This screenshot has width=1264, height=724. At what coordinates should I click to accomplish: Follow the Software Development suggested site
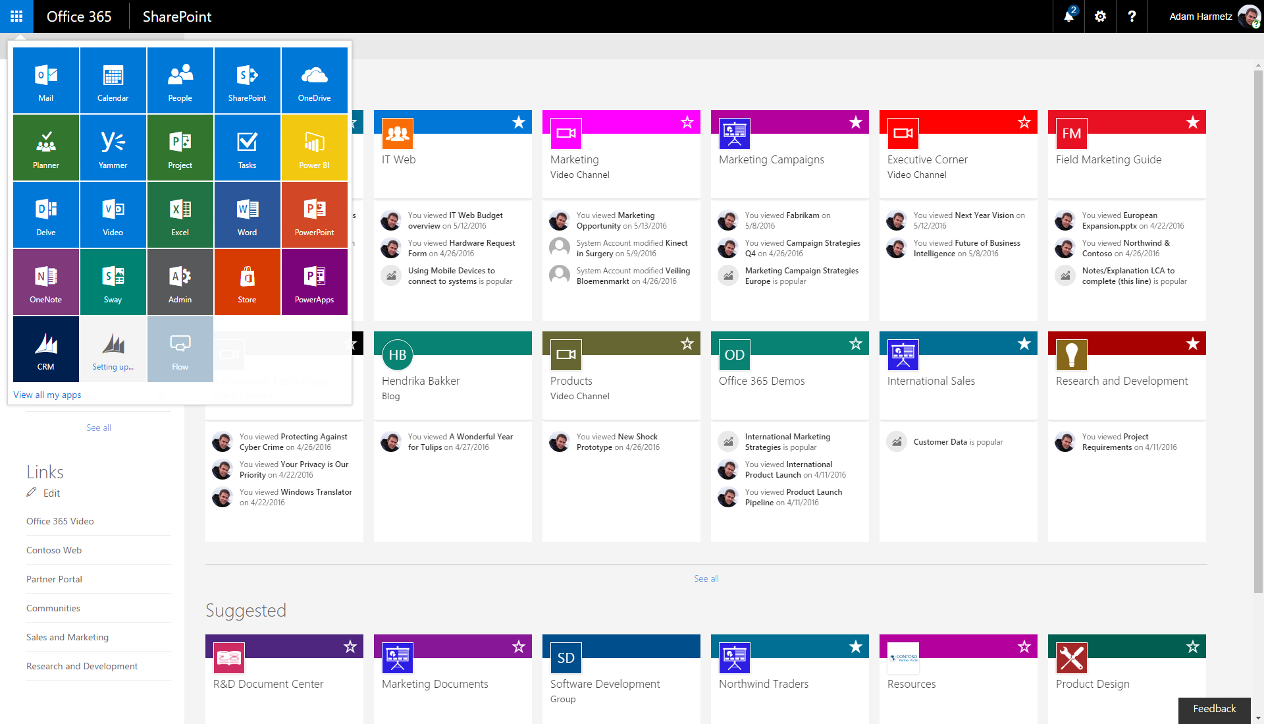(x=687, y=647)
